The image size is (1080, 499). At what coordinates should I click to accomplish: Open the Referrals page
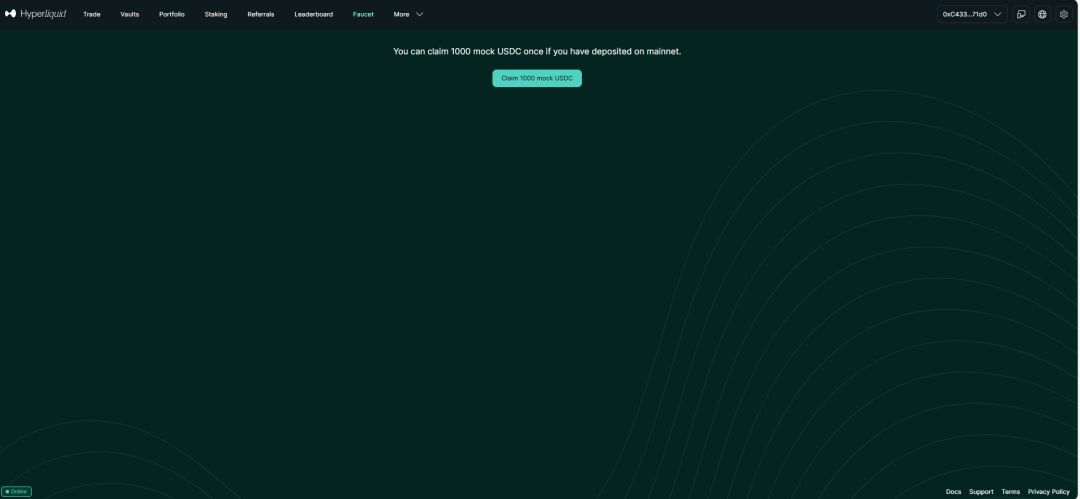pyautogui.click(x=261, y=14)
